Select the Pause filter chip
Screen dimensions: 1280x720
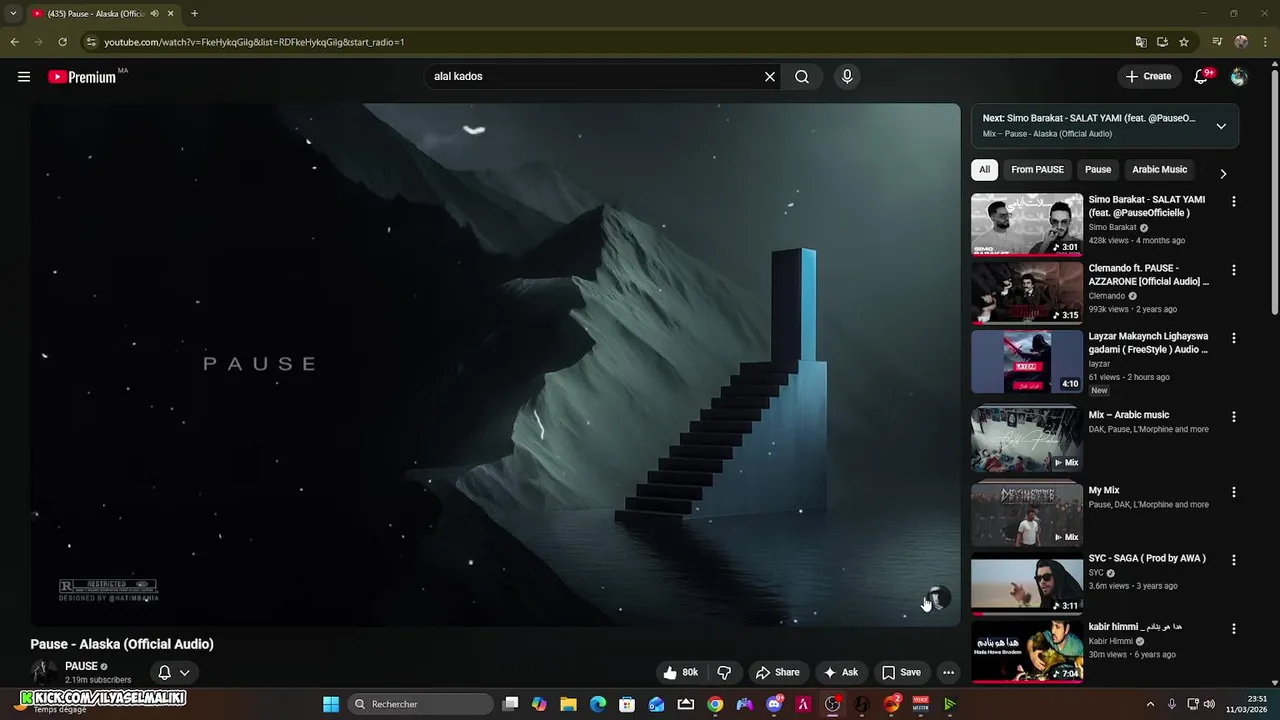point(1098,170)
